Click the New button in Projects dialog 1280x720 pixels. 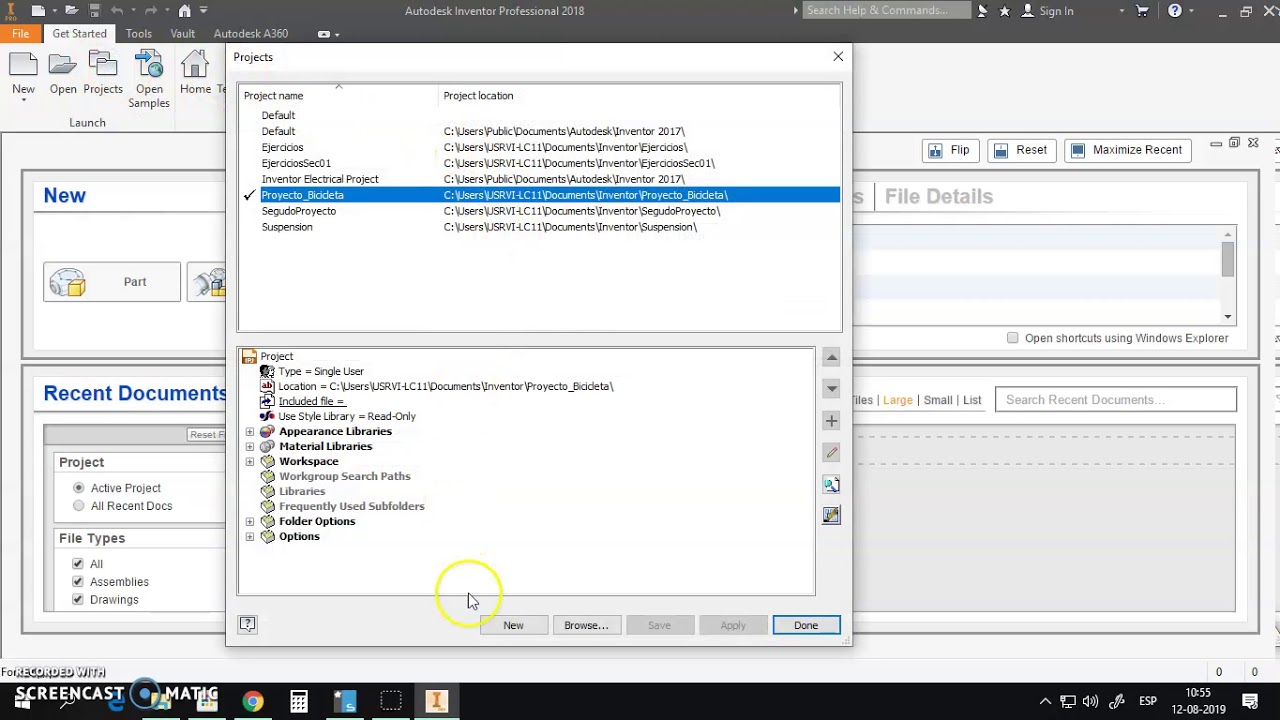(x=513, y=625)
